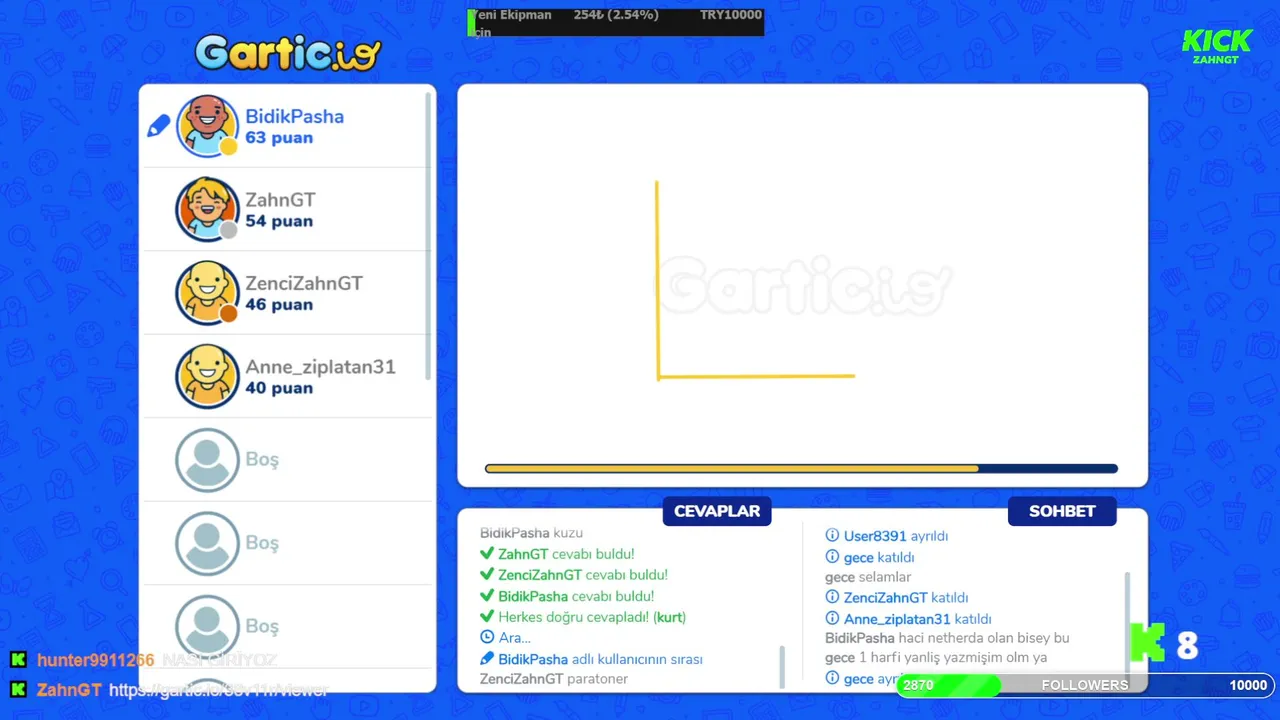Click the green checkmark beside Herkes doğru cevapladı

487,617
